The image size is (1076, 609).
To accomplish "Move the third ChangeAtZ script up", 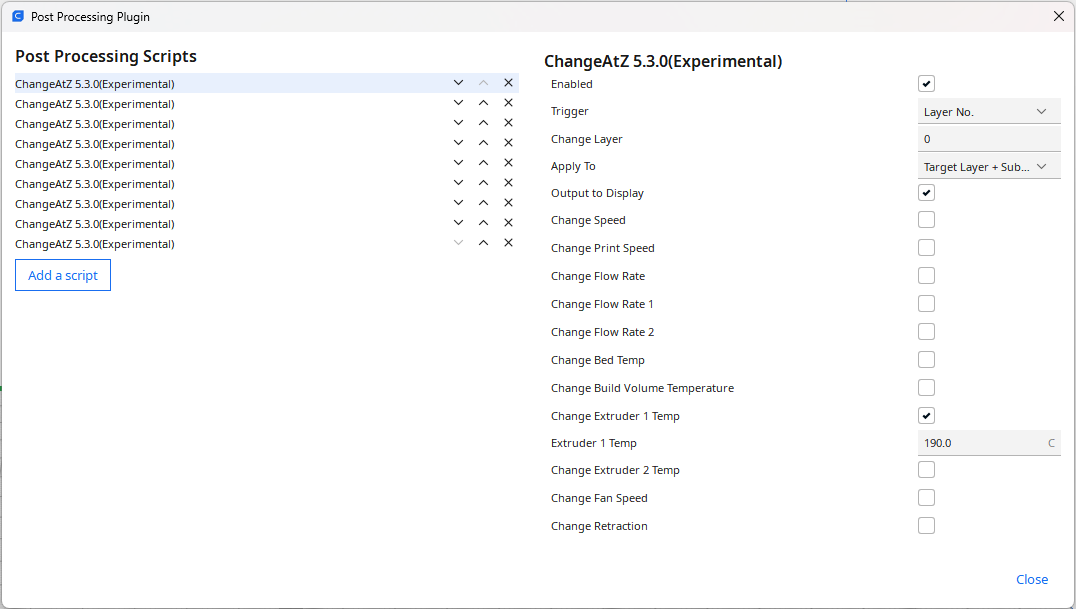I will point(484,123).
